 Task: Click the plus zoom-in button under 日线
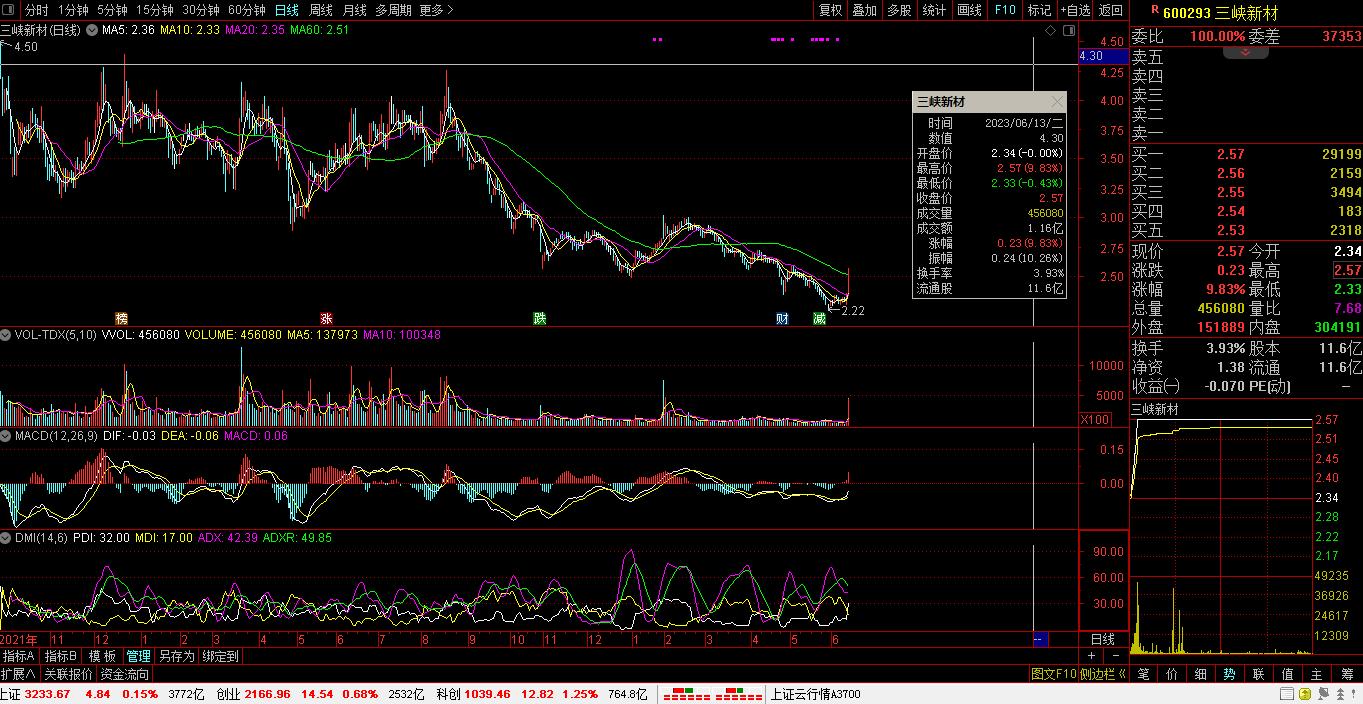[x=1092, y=656]
